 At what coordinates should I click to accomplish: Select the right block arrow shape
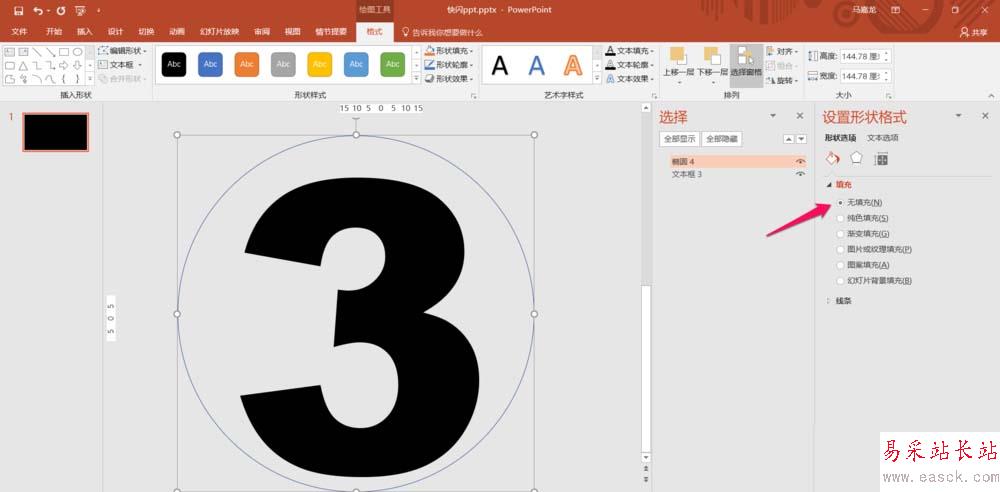click(64, 66)
